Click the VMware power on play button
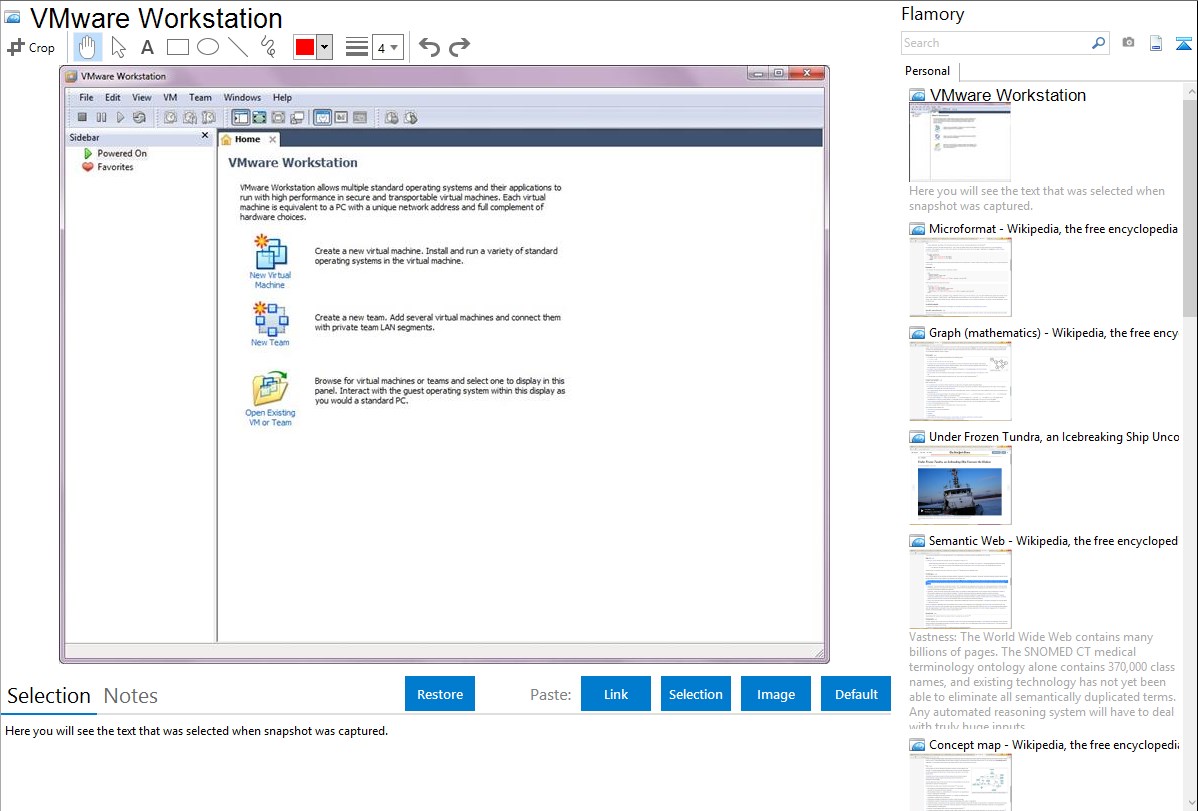 click(x=120, y=118)
